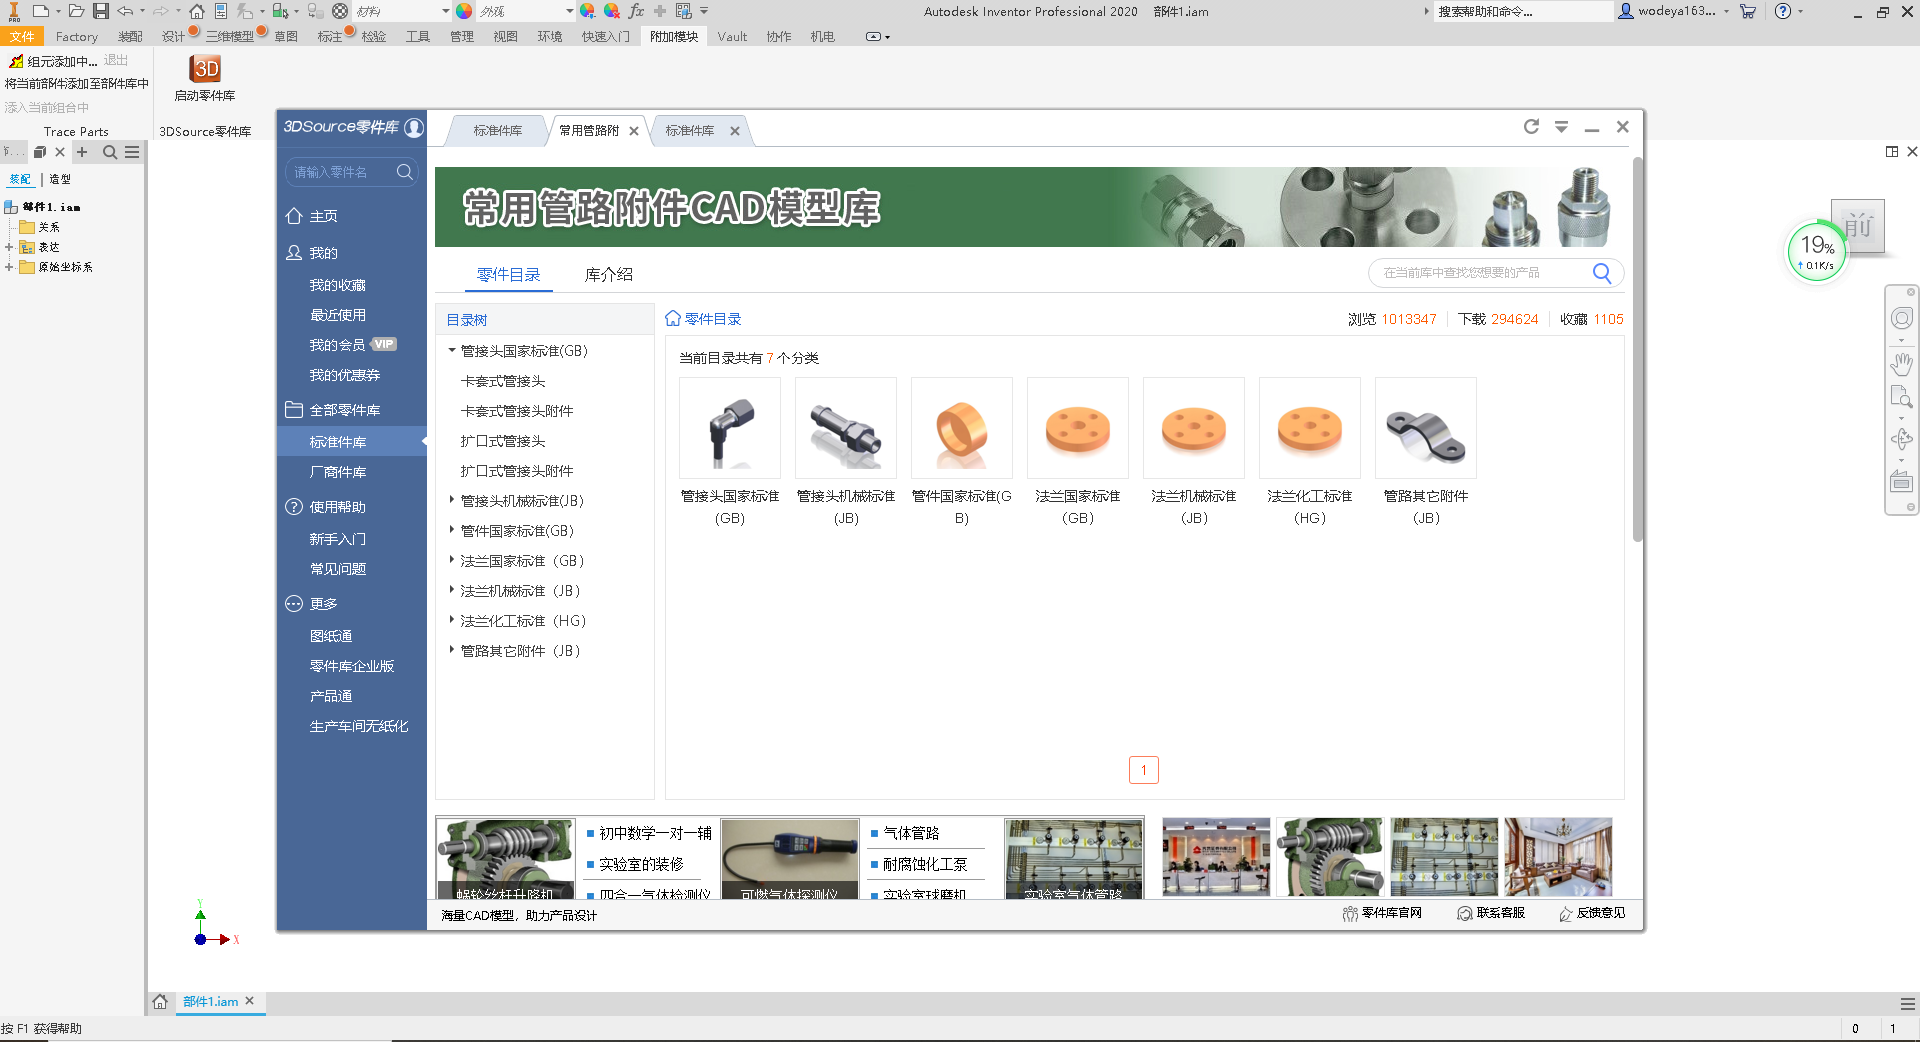Viewport: 1920px width, 1042px height.
Task: Select 卡套式管接头 in directory tree
Action: pos(503,381)
